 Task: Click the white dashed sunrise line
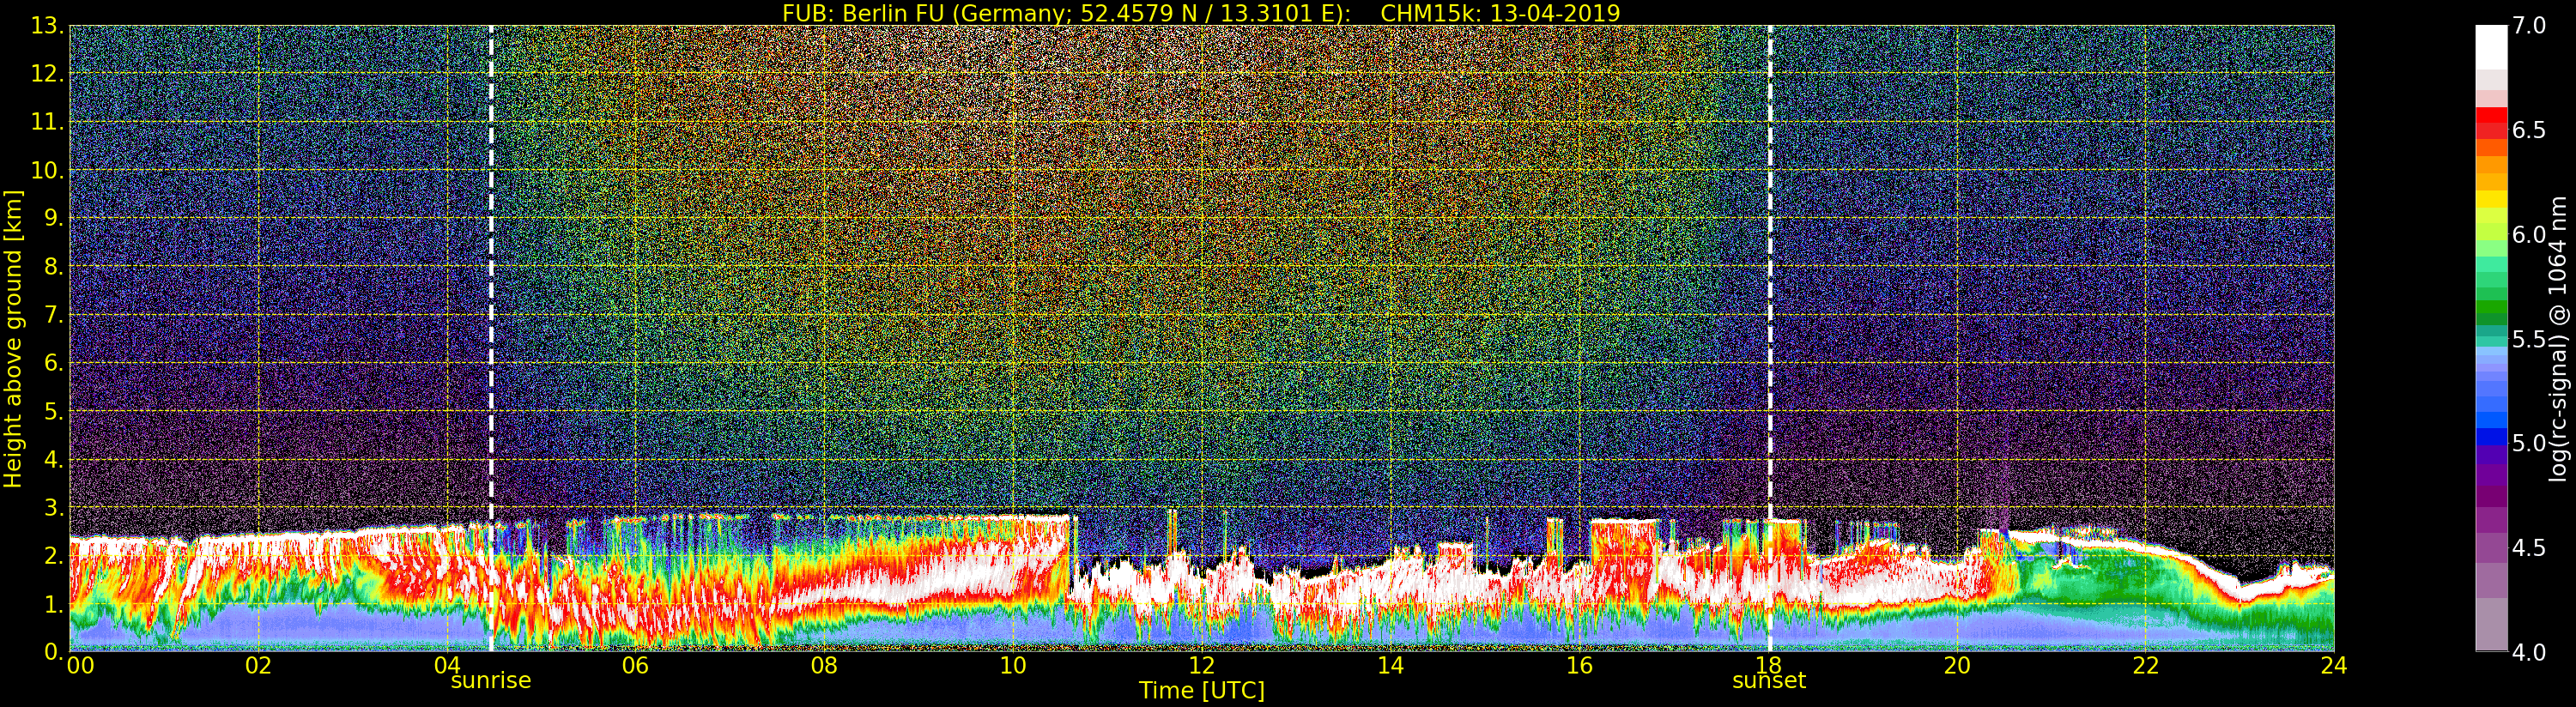tap(491, 300)
